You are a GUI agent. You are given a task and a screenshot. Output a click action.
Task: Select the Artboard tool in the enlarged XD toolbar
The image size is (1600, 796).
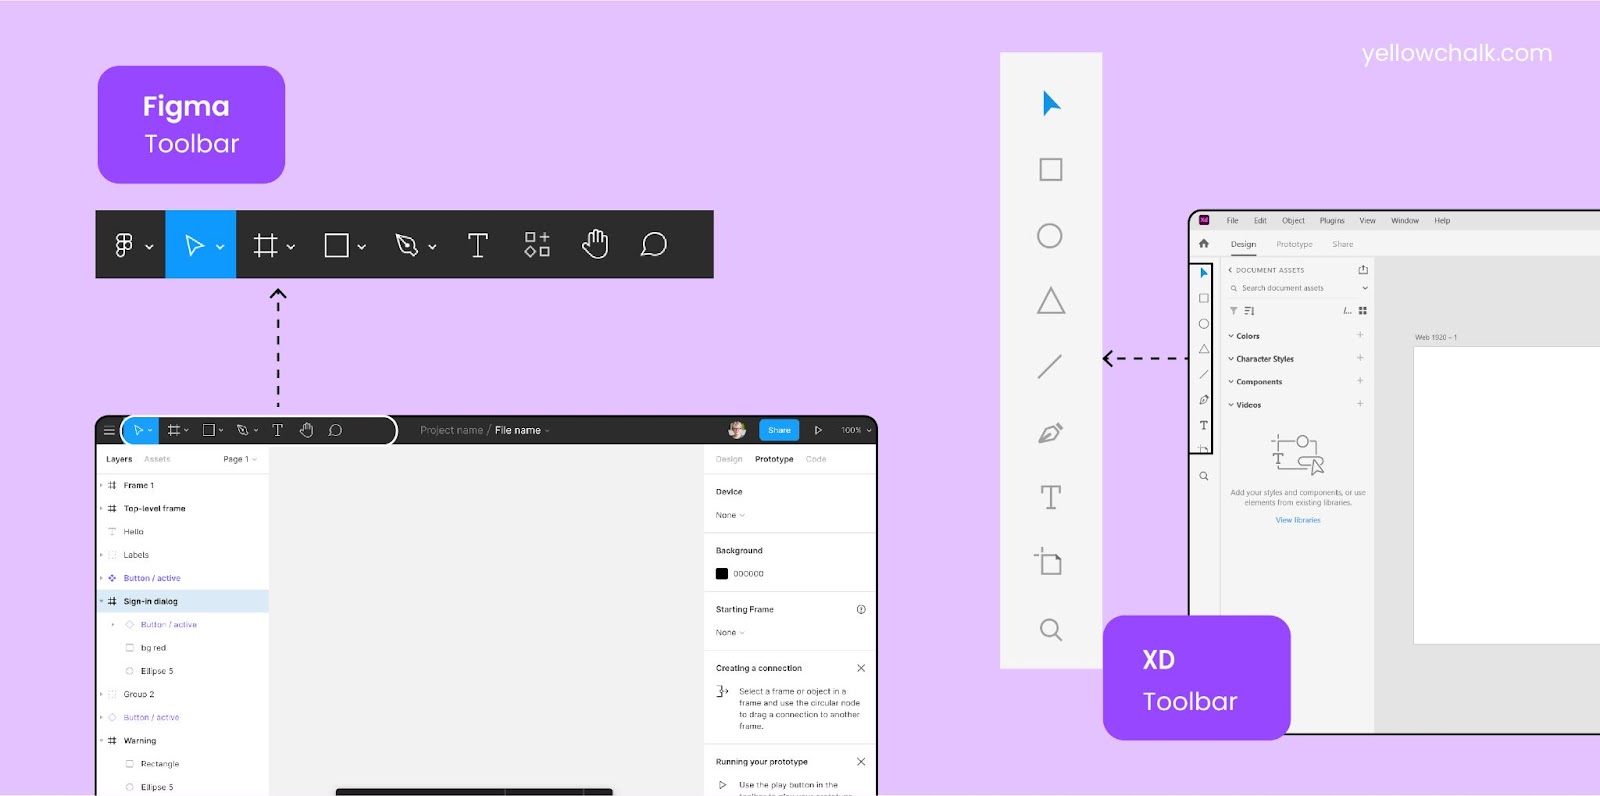[x=1049, y=562]
